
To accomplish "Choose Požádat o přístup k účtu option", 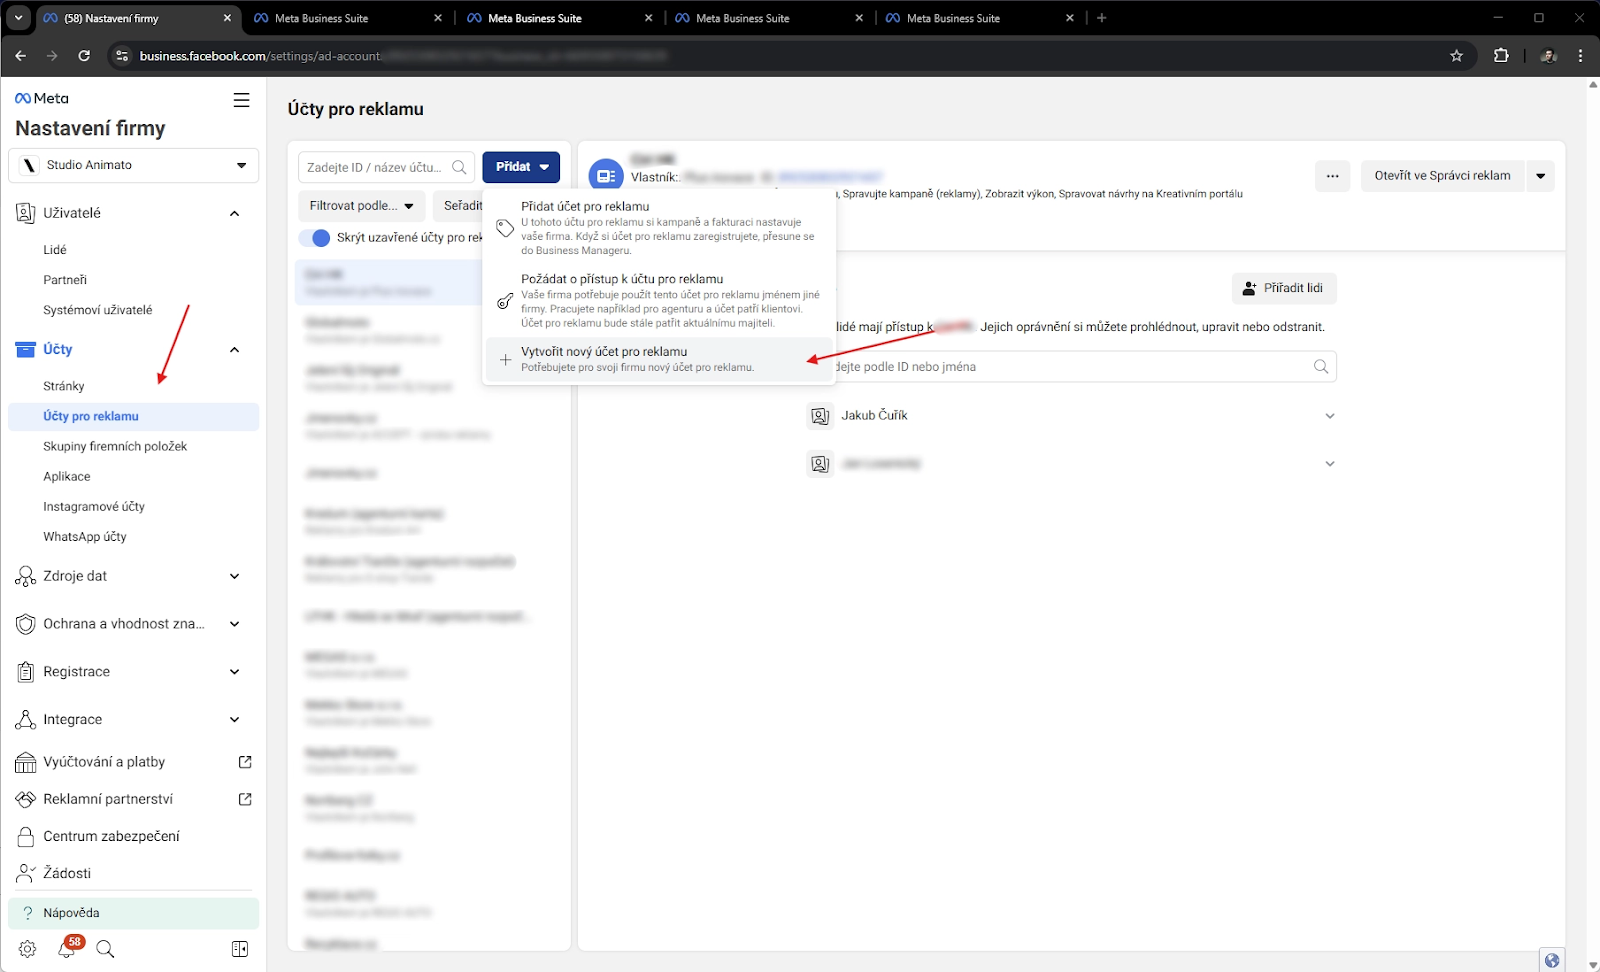I will [x=659, y=301].
